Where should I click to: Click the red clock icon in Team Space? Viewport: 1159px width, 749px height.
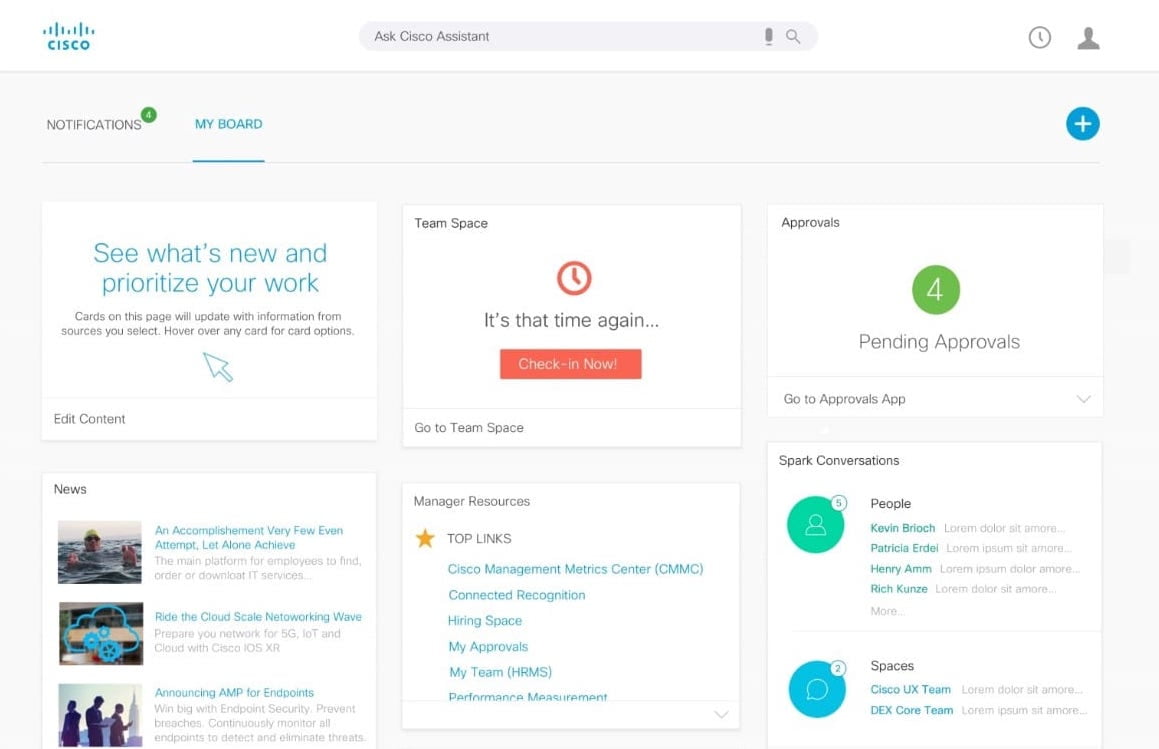[x=574, y=278]
